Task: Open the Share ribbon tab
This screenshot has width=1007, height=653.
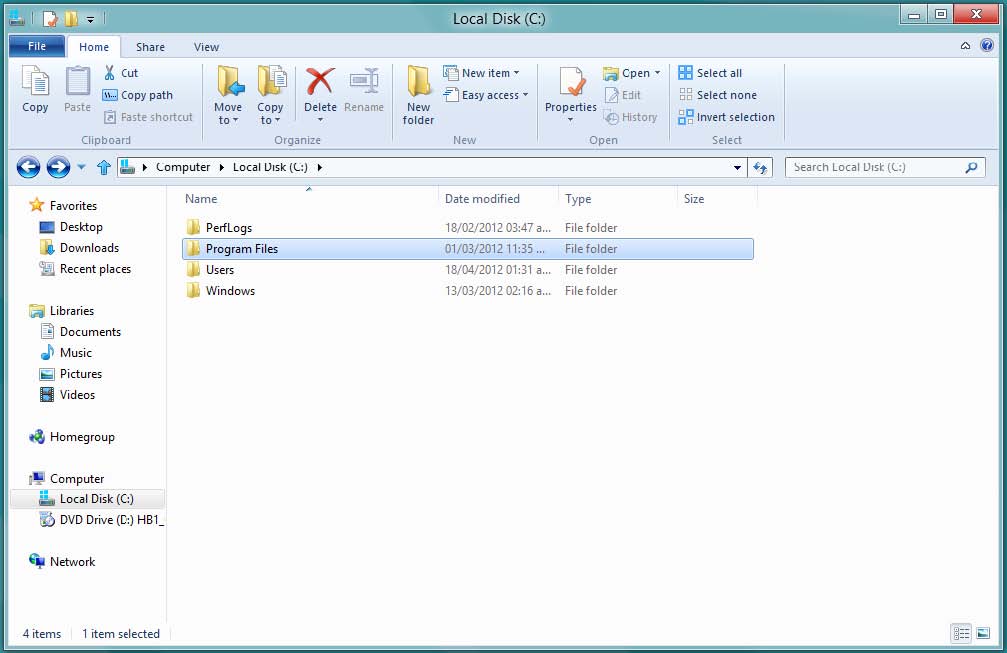Action: [x=151, y=47]
